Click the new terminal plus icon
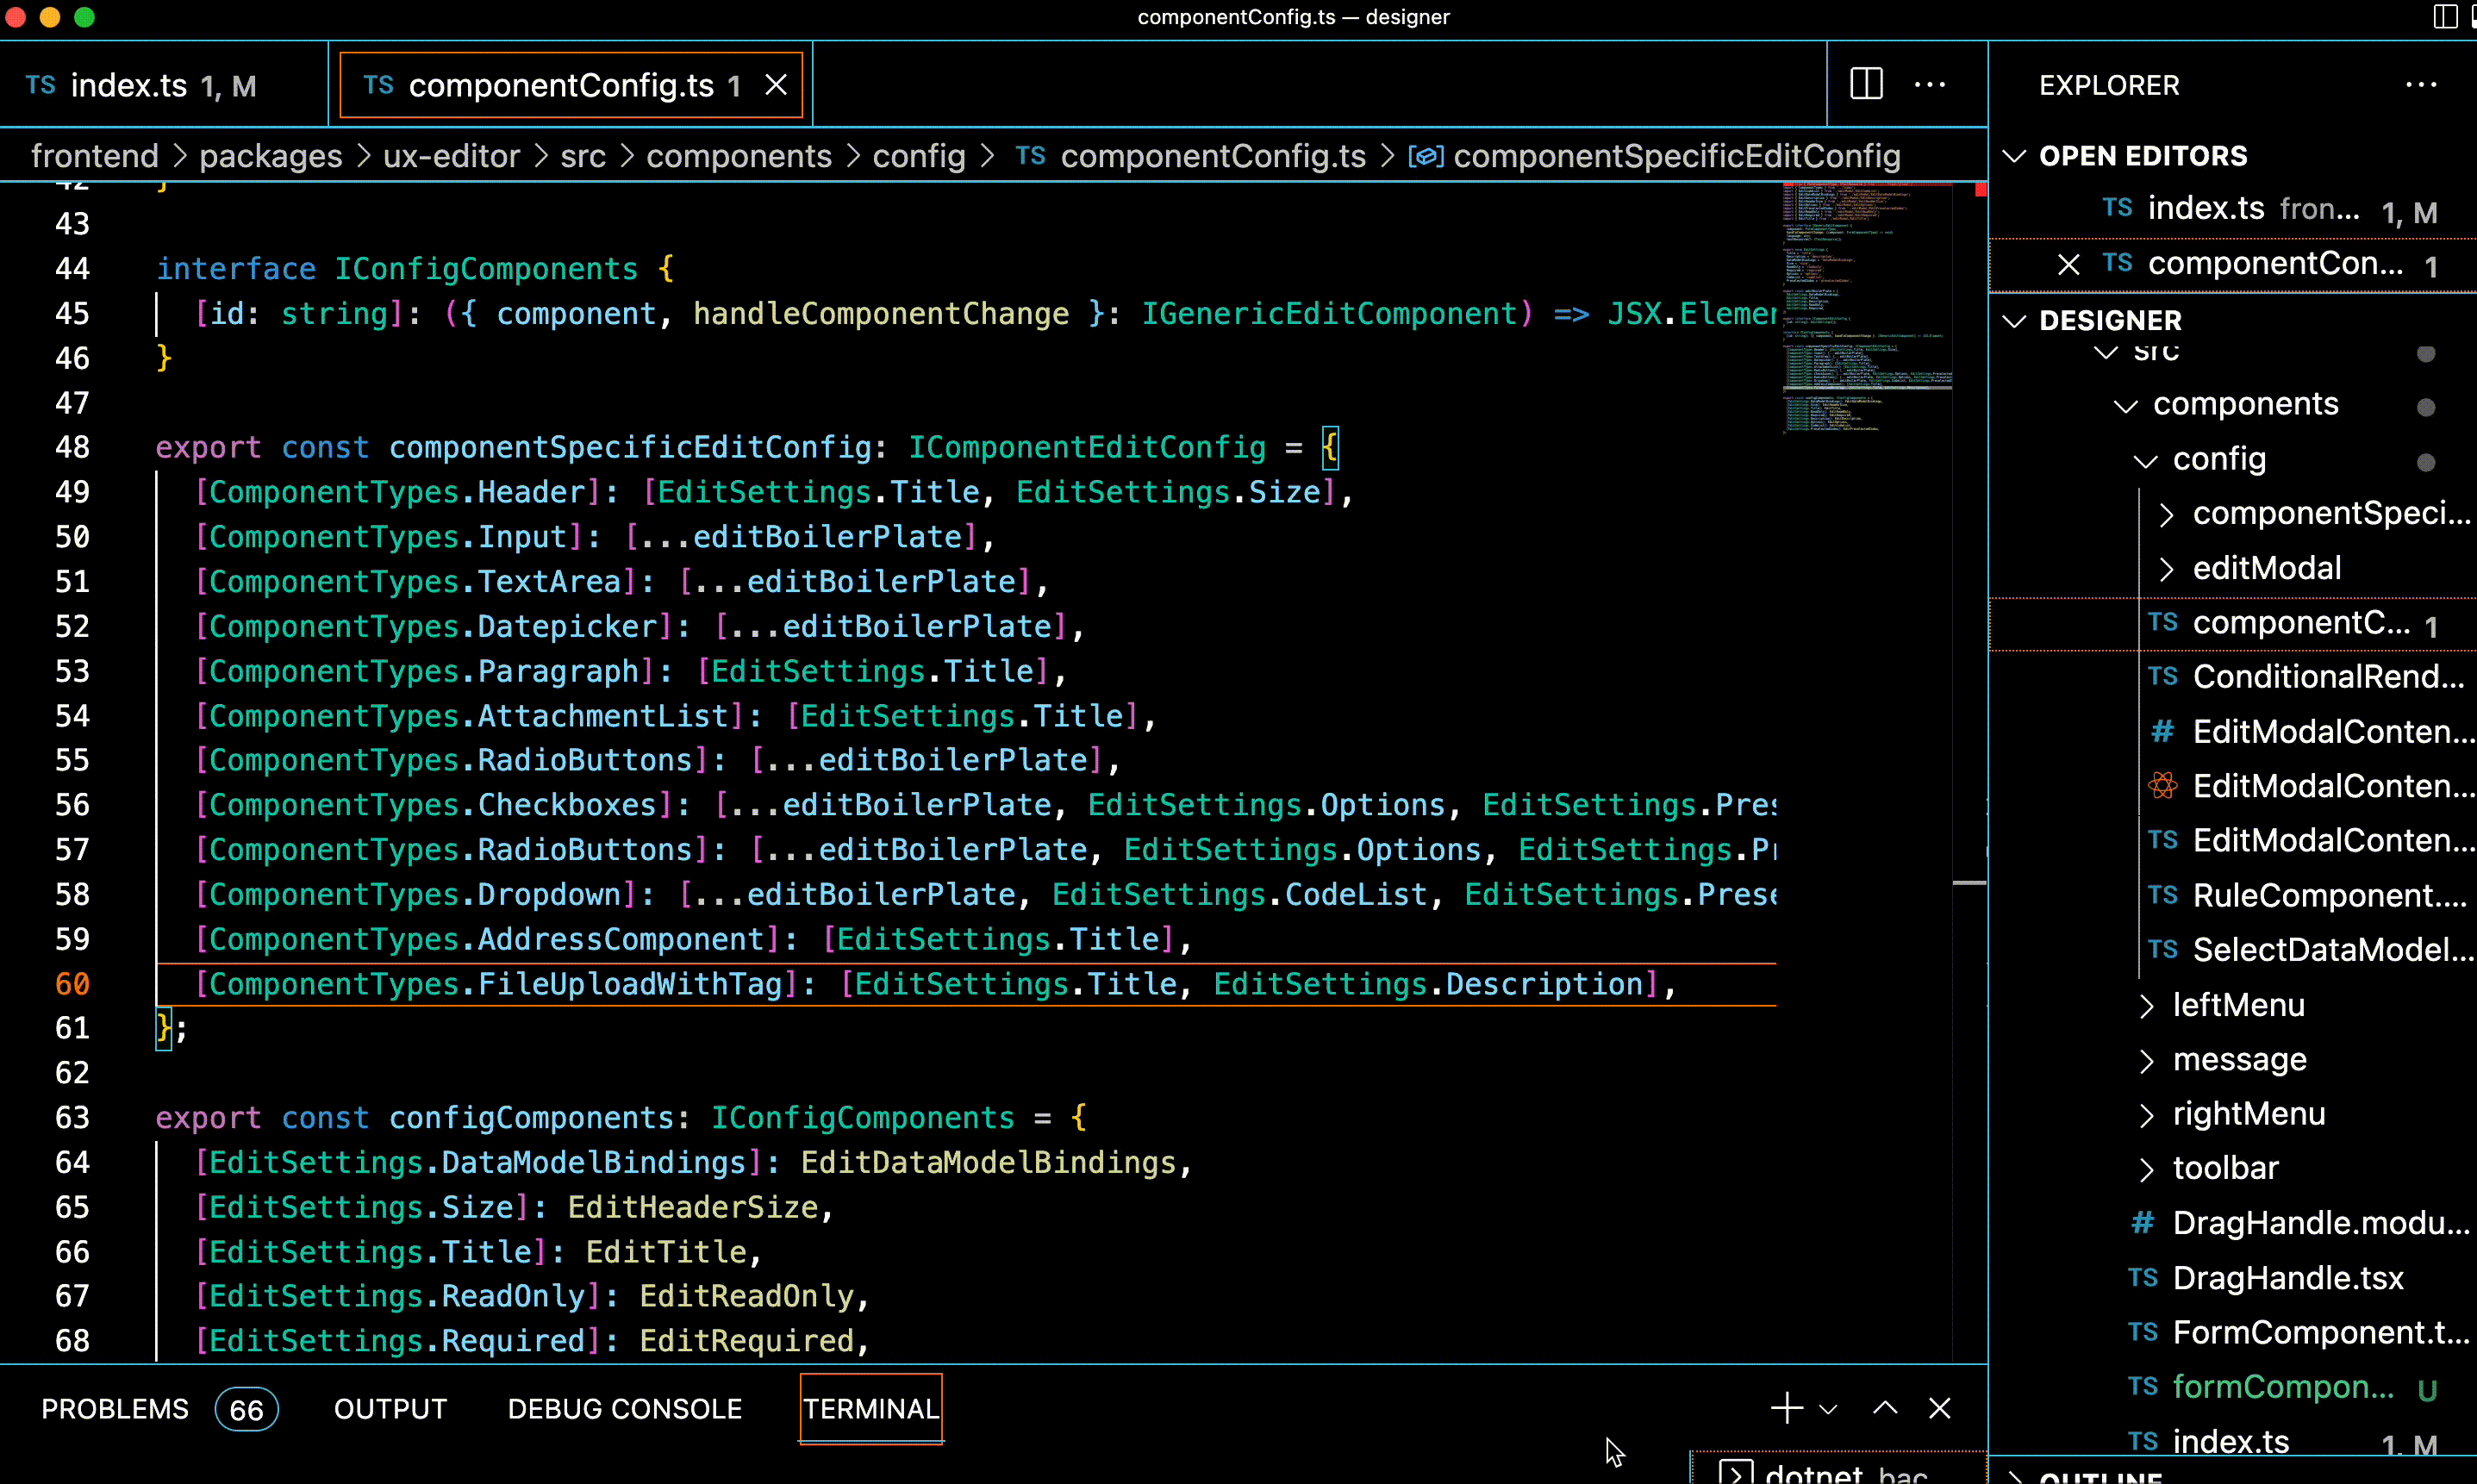 1786,1408
